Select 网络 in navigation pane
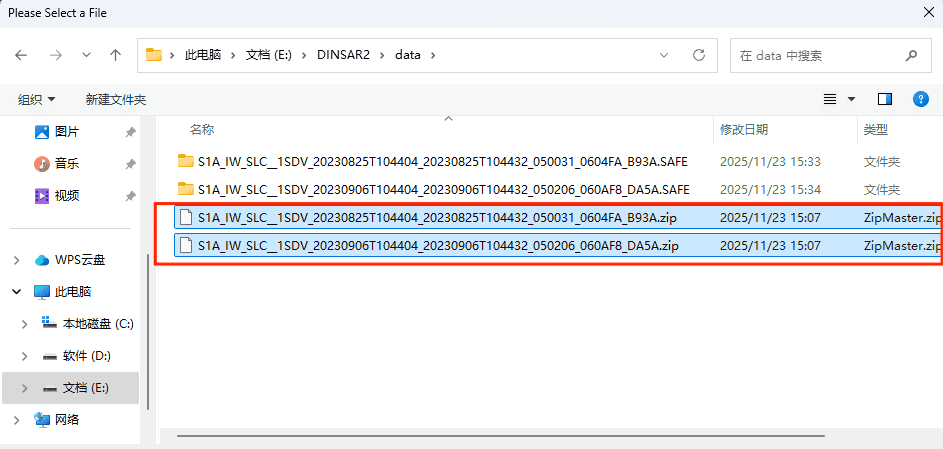943x449 pixels. tap(67, 420)
